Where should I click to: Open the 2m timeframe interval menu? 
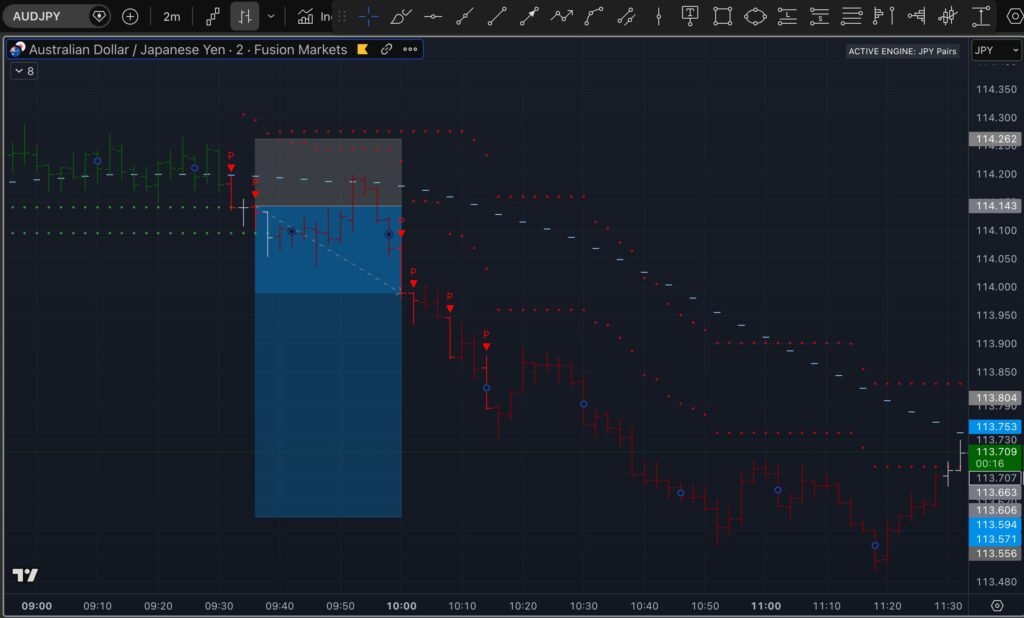coord(172,16)
